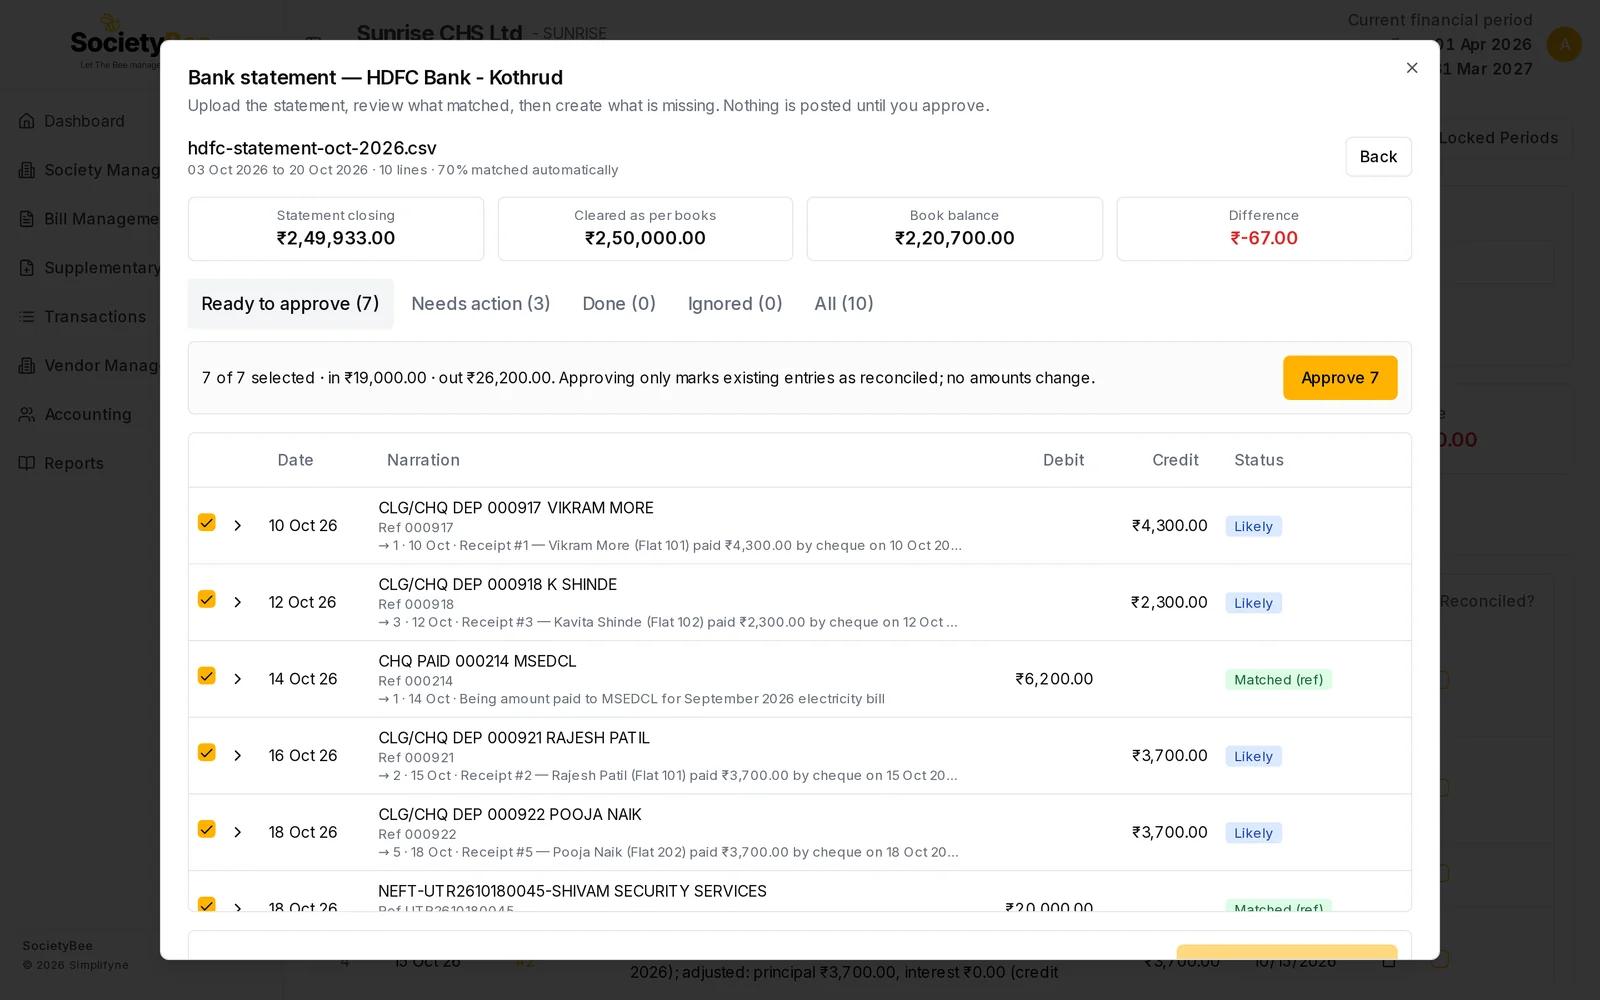Click the Reports sidebar icon
This screenshot has width=1600, height=1000.
tap(27, 463)
